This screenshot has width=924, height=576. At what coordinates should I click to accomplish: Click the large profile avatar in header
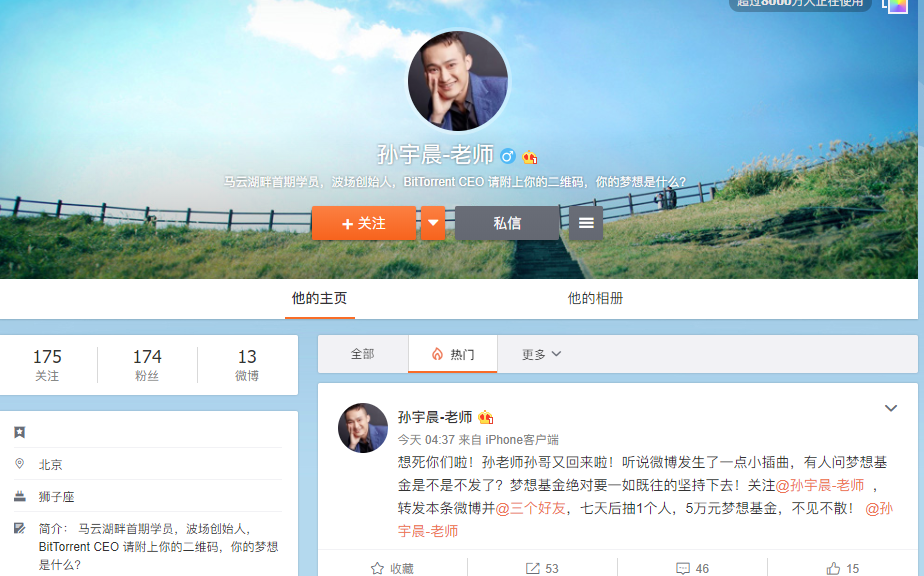[458, 81]
